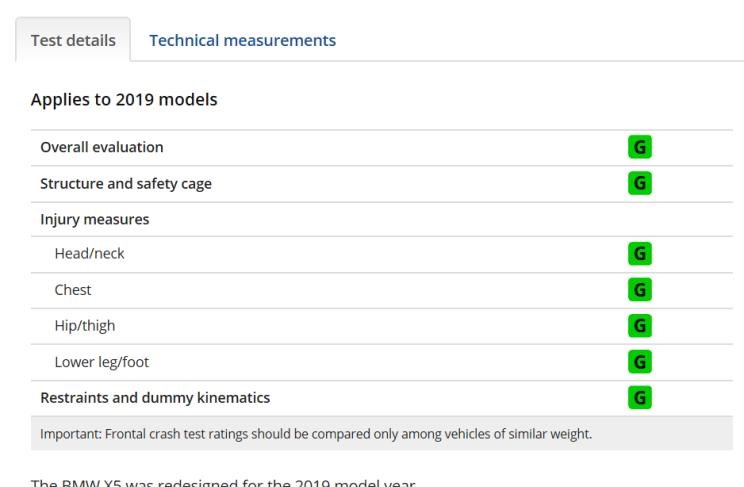
Task: Click the Overall evaluation row label
Action: [x=101, y=148]
